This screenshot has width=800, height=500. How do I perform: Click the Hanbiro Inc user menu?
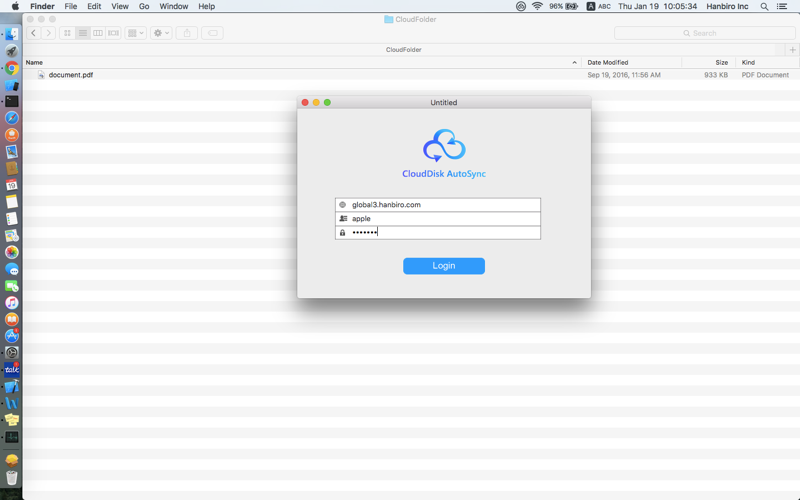point(727,6)
